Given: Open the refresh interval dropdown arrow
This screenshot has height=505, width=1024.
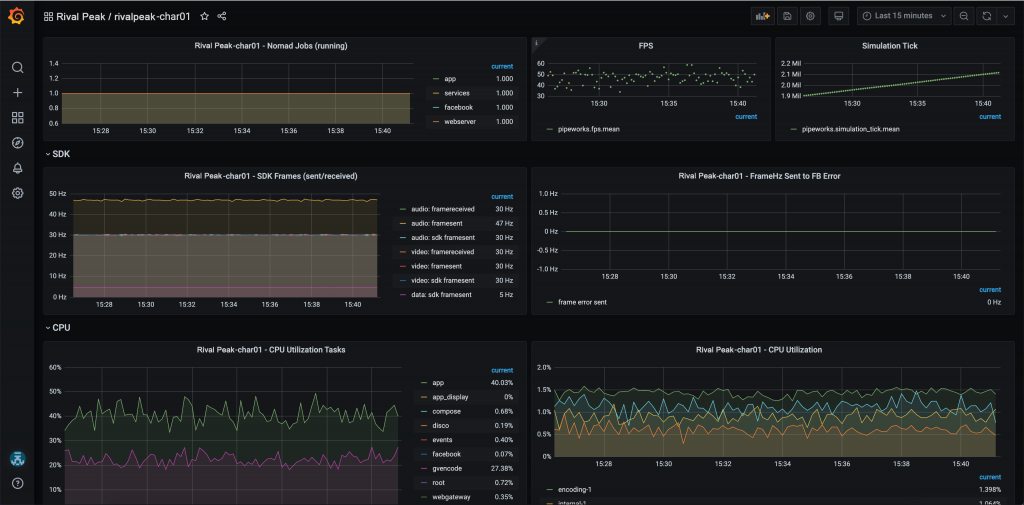Looking at the screenshot, I should point(1004,16).
